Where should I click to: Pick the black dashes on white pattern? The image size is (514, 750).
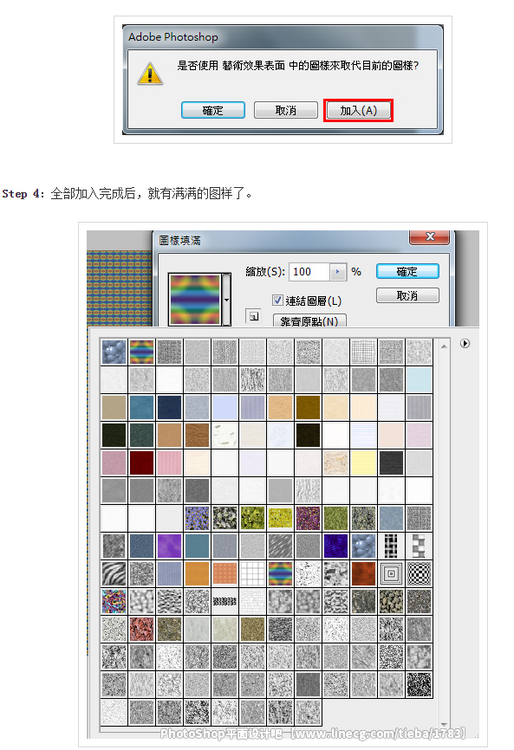(225, 601)
